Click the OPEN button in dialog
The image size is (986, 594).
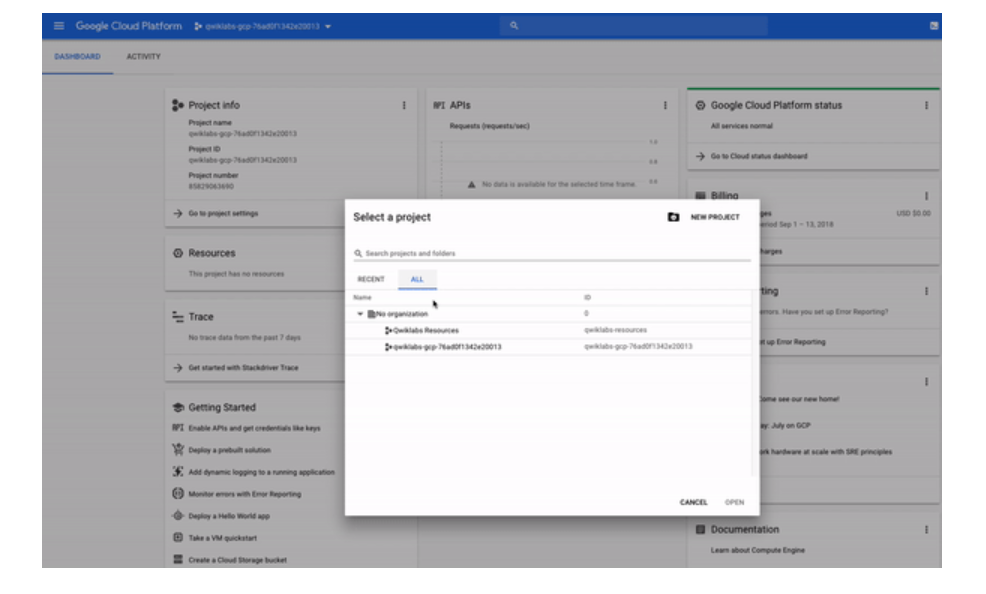(x=734, y=502)
